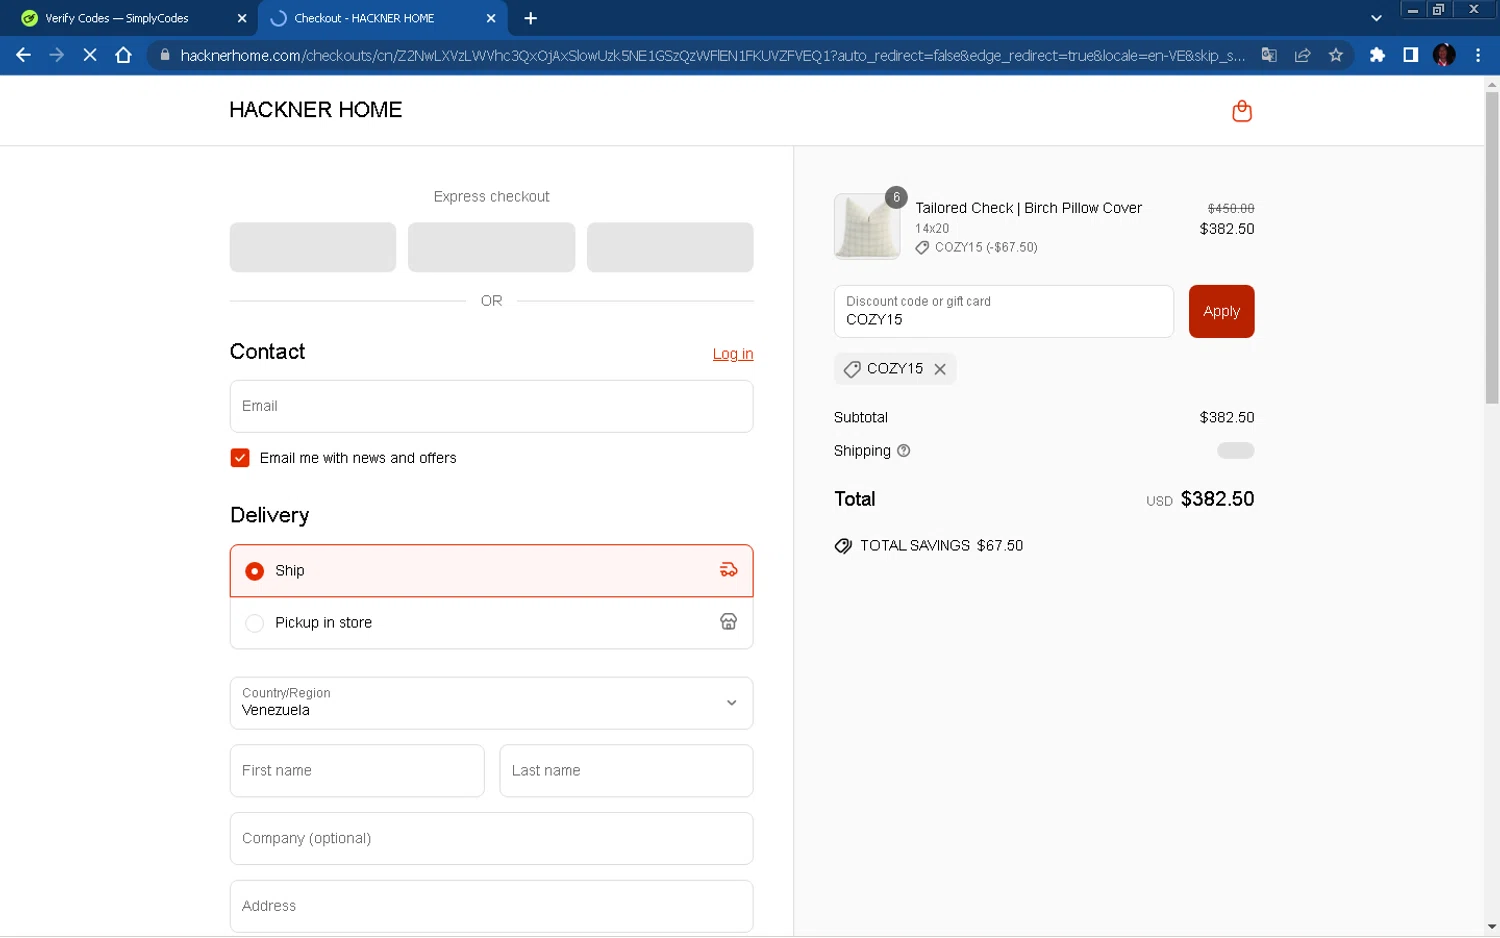Go to the browser home page

pos(123,55)
